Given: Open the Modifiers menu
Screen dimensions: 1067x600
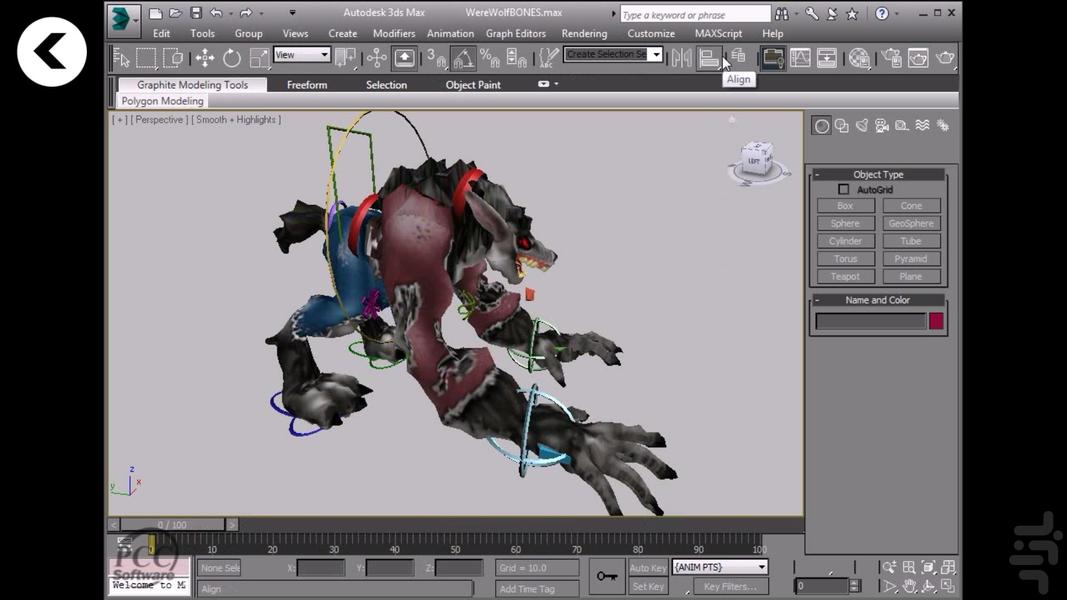Looking at the screenshot, I should [x=394, y=33].
